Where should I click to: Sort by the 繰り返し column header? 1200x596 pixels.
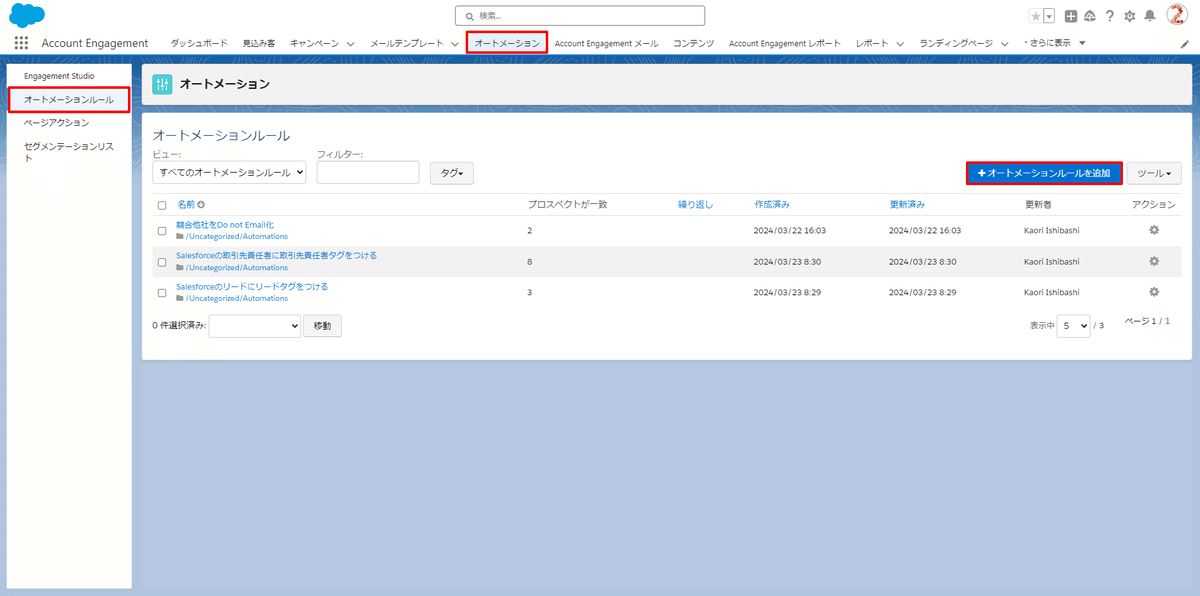[696, 204]
